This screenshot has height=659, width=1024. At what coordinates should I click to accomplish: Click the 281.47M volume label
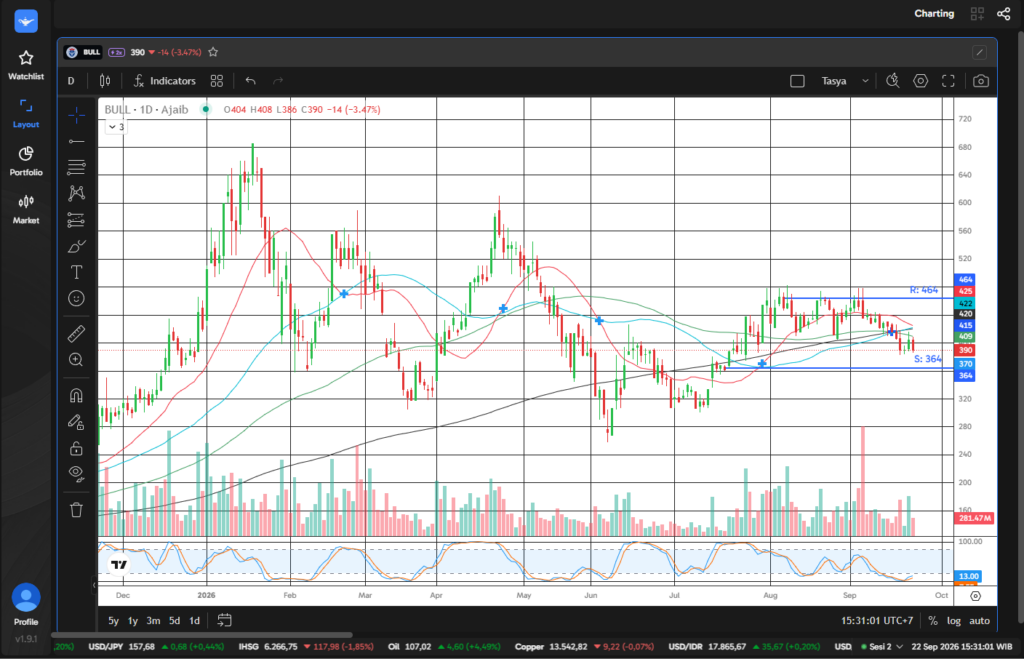coord(974,518)
